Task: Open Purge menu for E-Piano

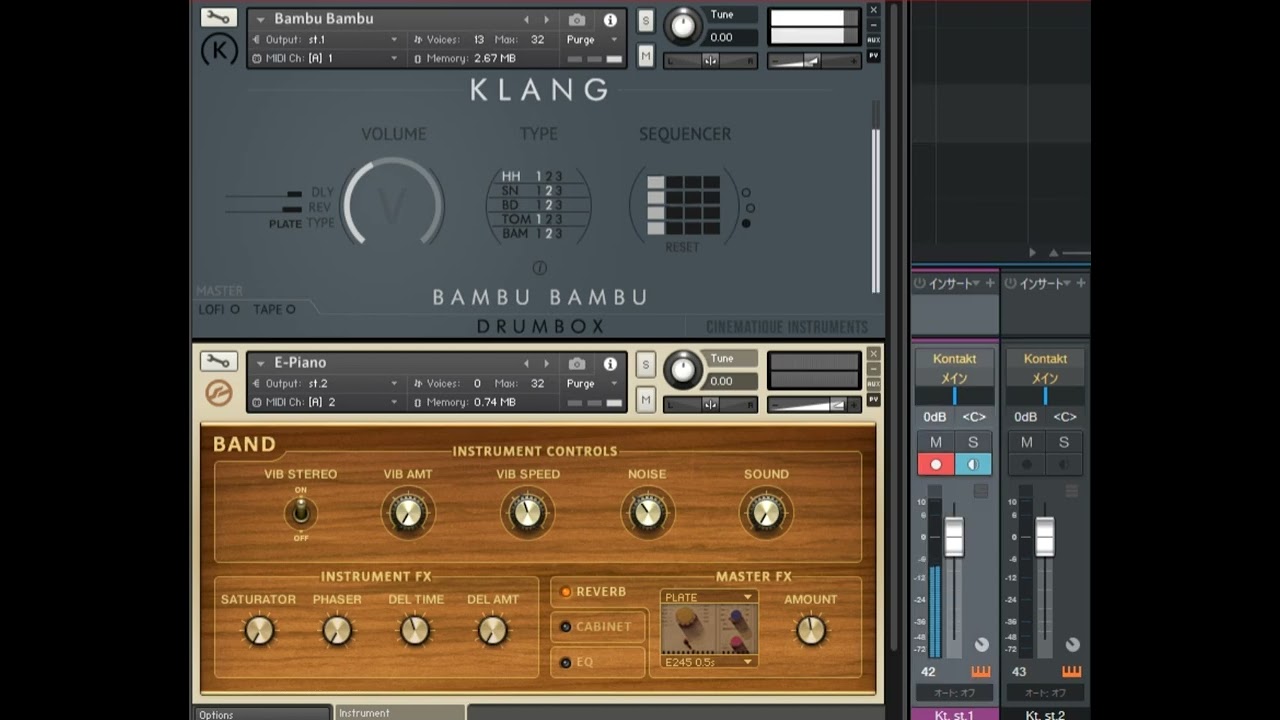Action: point(590,384)
